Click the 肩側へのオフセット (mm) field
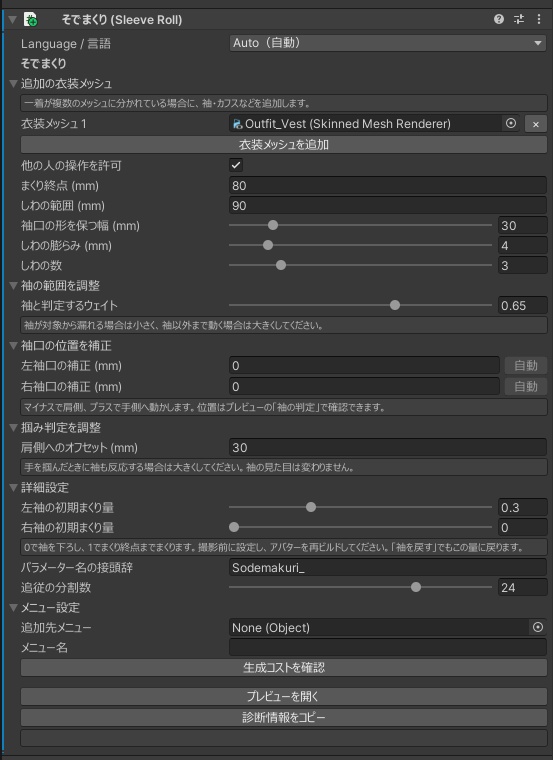Viewport: 553px width, 760px height. pos(388,447)
